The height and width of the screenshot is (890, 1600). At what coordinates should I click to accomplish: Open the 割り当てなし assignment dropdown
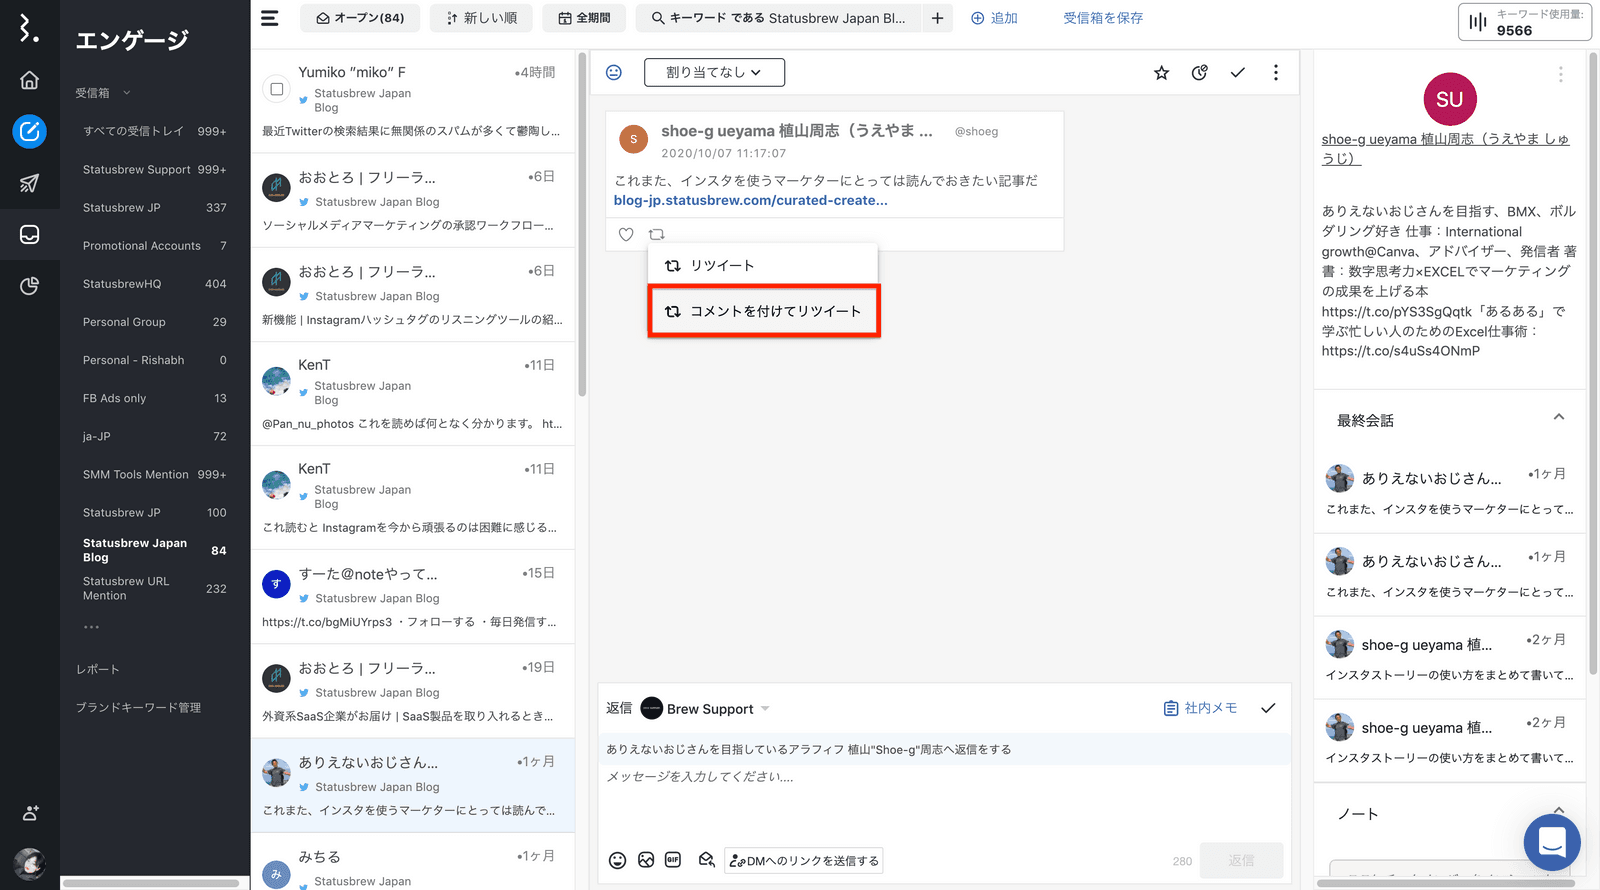[714, 72]
